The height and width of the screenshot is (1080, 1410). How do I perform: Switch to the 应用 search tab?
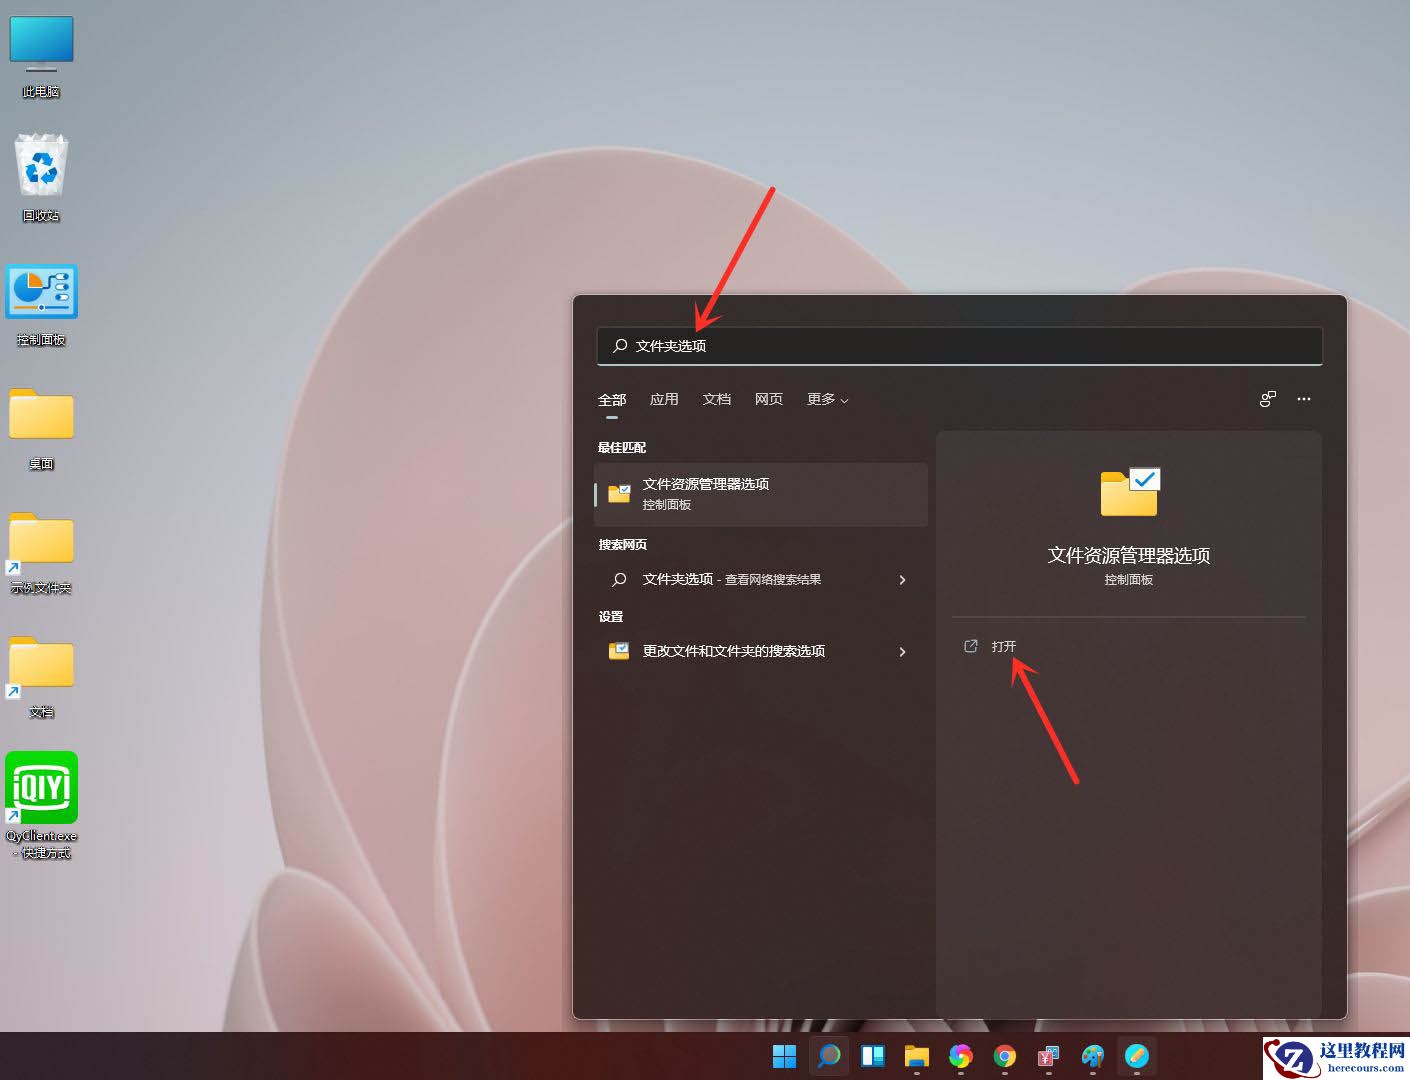664,399
